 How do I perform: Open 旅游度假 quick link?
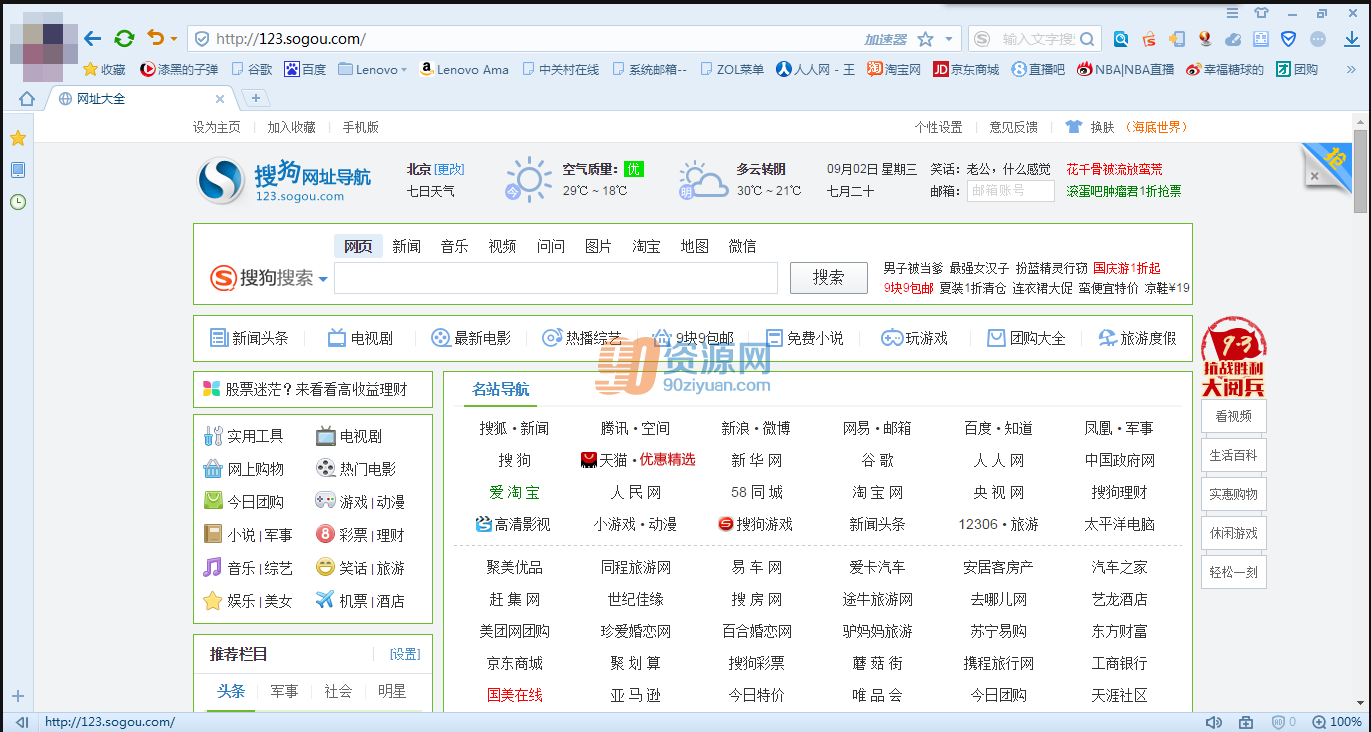pyautogui.click(x=1137, y=338)
